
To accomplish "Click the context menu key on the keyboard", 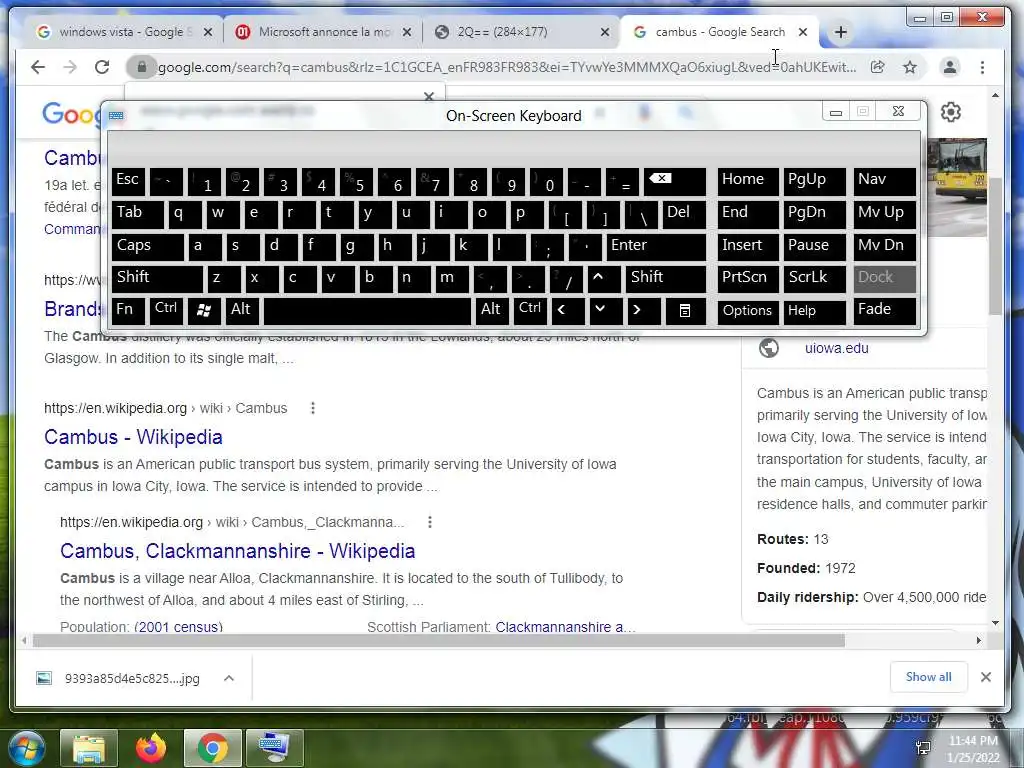I will (686, 311).
